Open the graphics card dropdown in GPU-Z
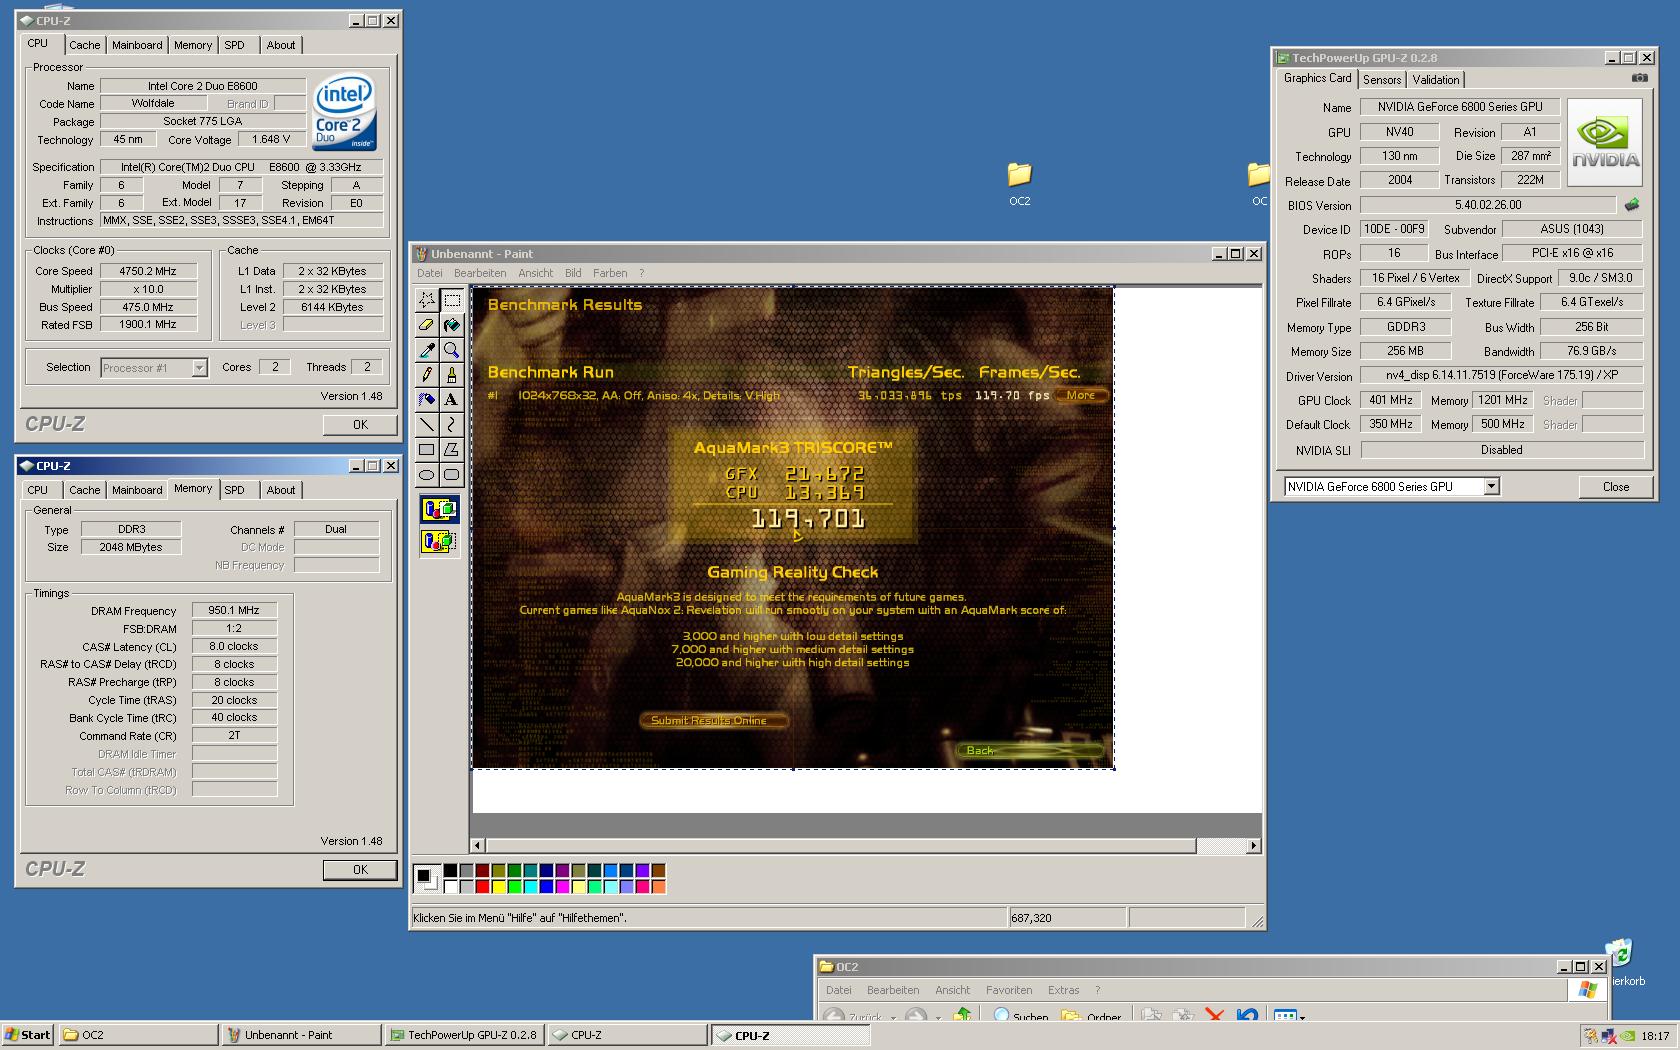The height and width of the screenshot is (1050, 1680). (1491, 487)
